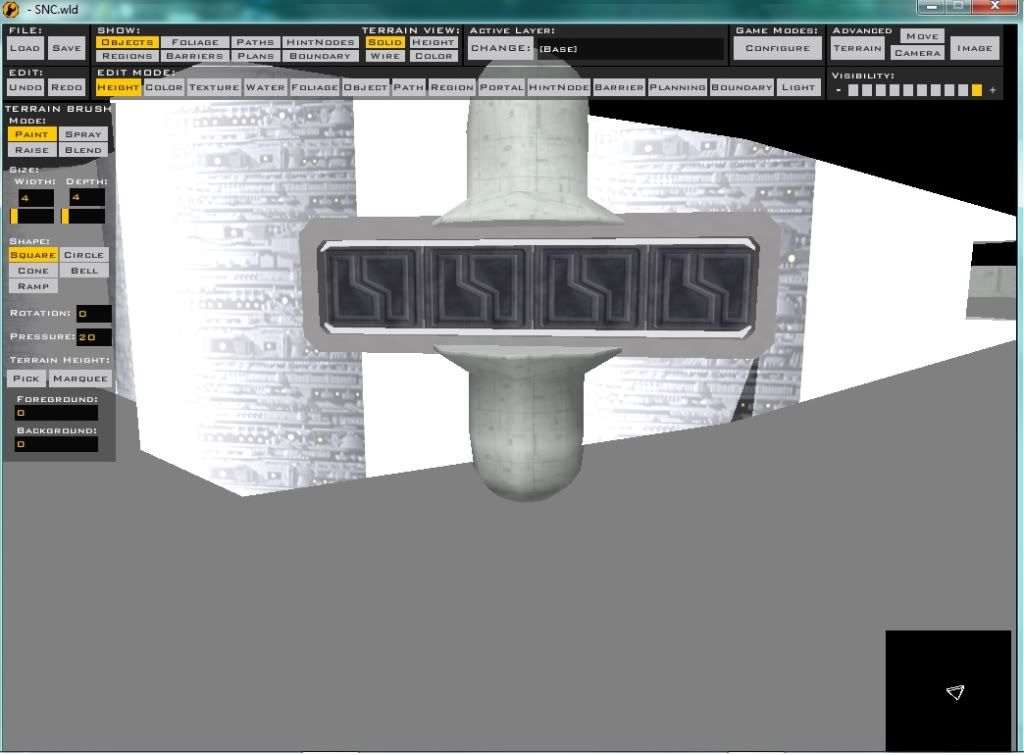1024x755 pixels.
Task: Select Cone brush shape
Action: 33,270
